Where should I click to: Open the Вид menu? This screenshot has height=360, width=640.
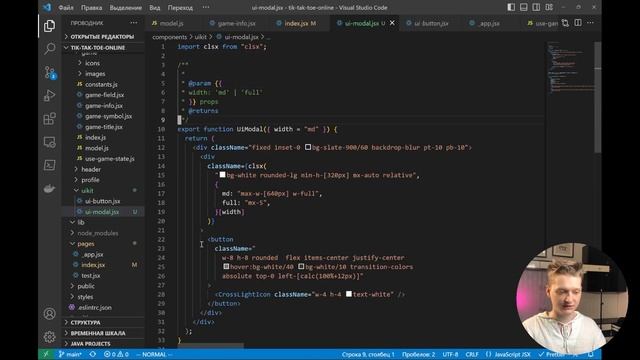[155, 7]
